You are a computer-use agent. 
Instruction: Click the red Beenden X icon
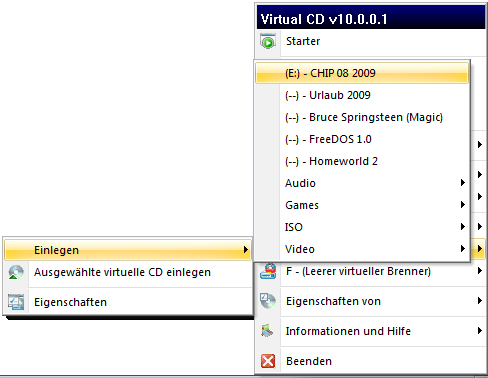pyautogui.click(x=268, y=361)
